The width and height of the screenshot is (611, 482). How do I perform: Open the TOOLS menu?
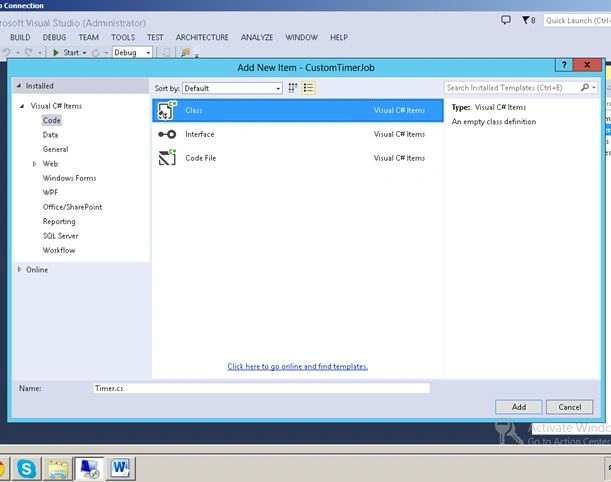[123, 37]
